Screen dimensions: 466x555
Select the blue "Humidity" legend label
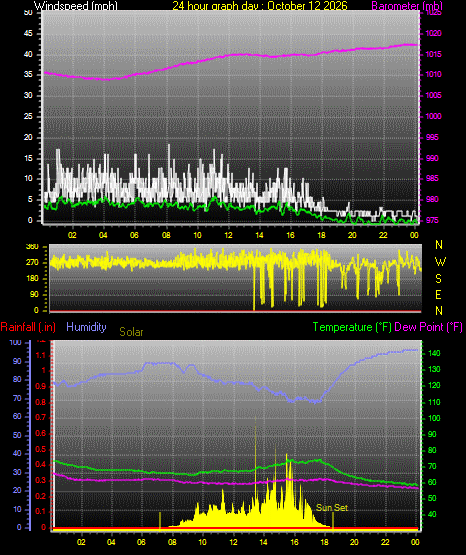coord(86,327)
